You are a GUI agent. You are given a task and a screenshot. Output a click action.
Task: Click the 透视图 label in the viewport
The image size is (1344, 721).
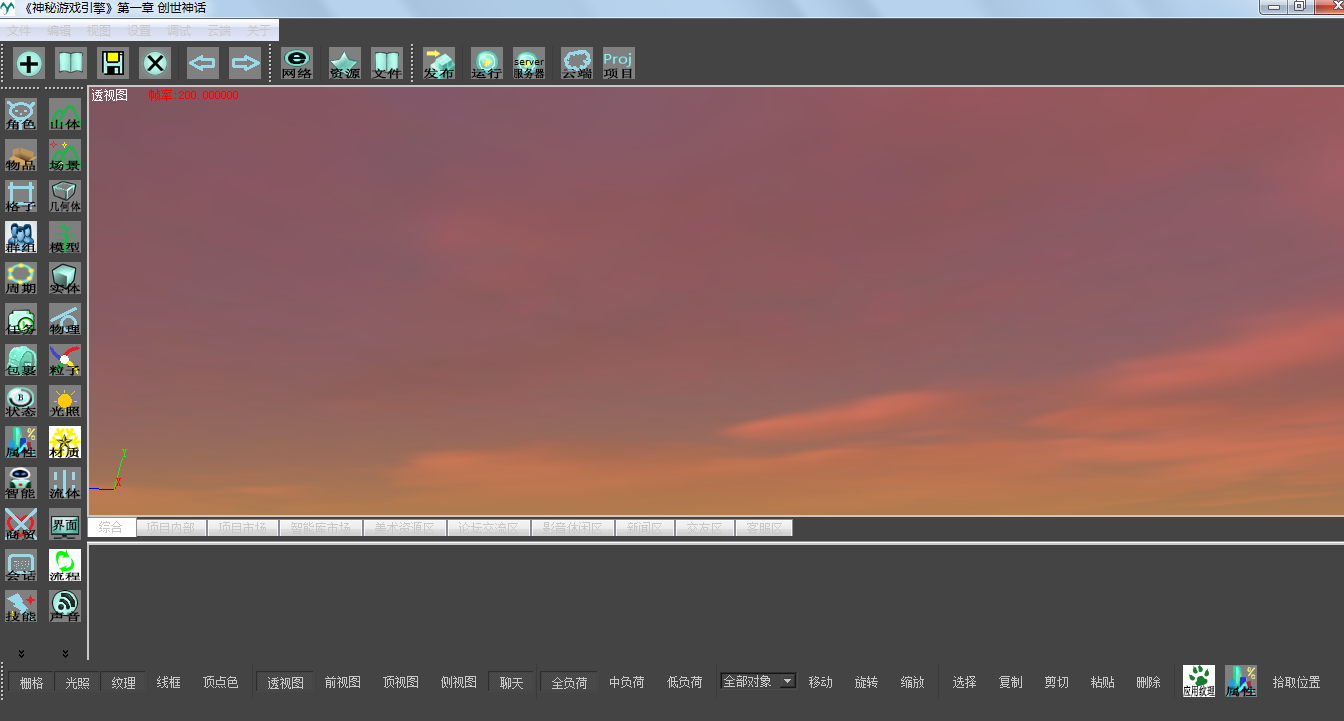point(110,96)
